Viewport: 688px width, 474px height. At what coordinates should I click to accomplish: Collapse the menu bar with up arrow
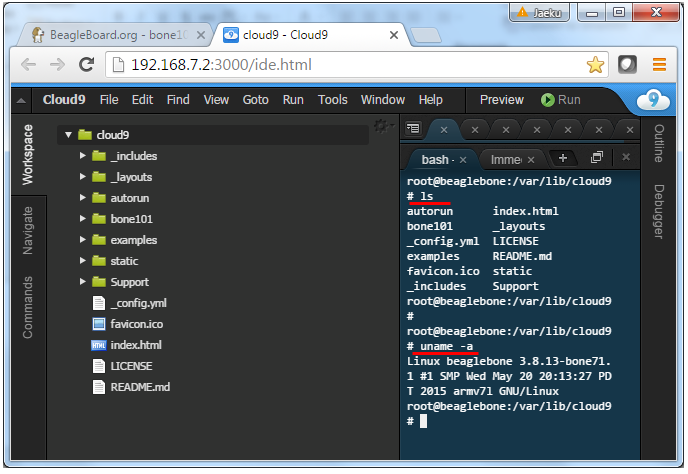coord(21,101)
